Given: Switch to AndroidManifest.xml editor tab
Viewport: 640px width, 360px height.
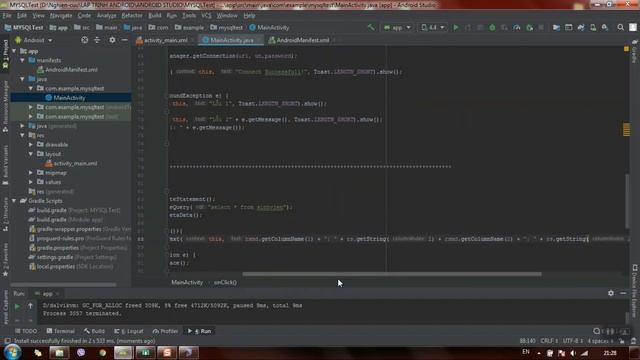Looking at the screenshot, I should tap(301, 40).
